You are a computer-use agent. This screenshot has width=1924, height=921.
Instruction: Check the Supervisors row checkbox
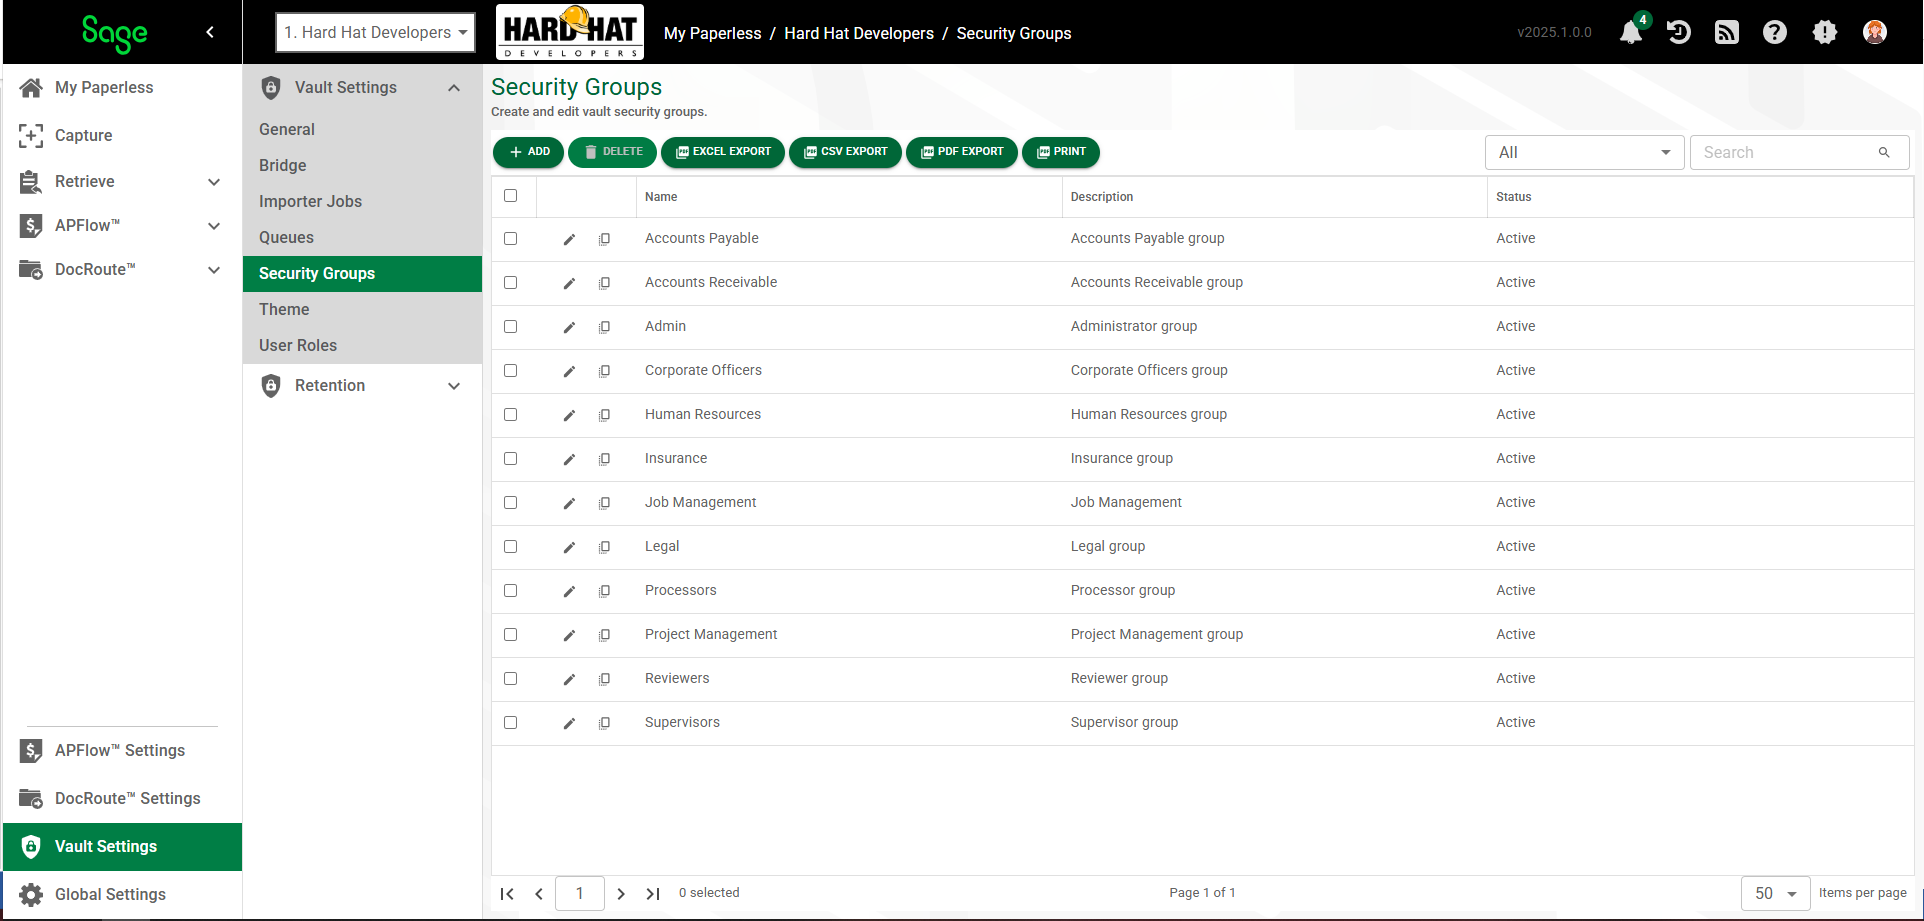click(511, 723)
